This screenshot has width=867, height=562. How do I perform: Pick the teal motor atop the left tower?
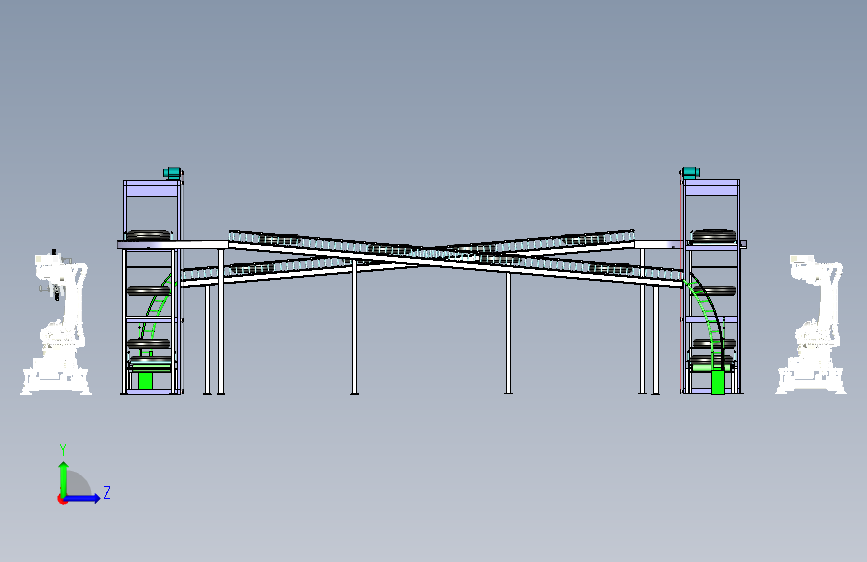[173, 173]
